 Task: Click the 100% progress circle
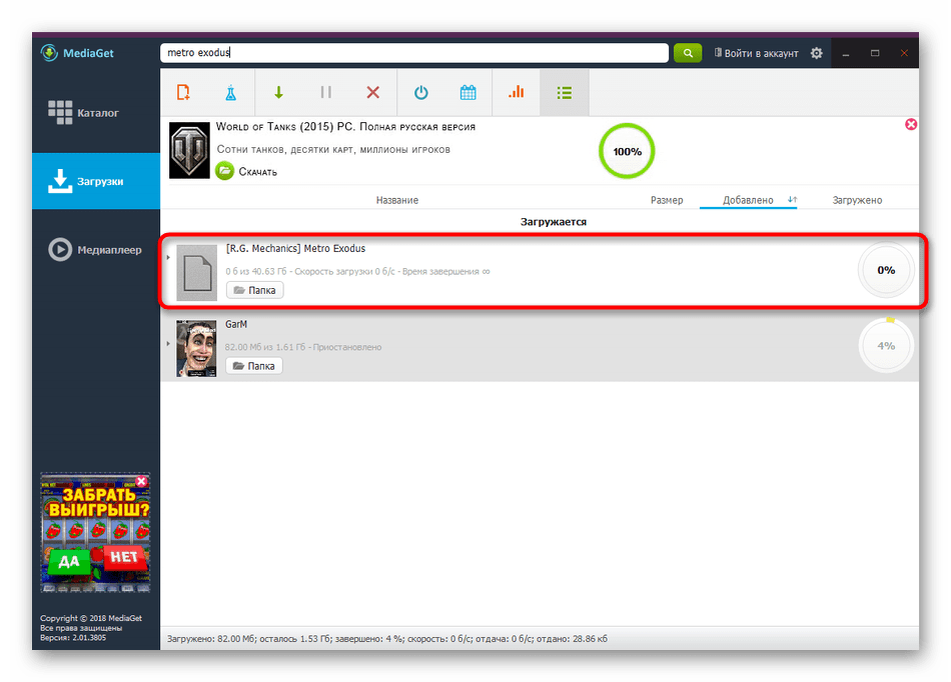(x=627, y=151)
